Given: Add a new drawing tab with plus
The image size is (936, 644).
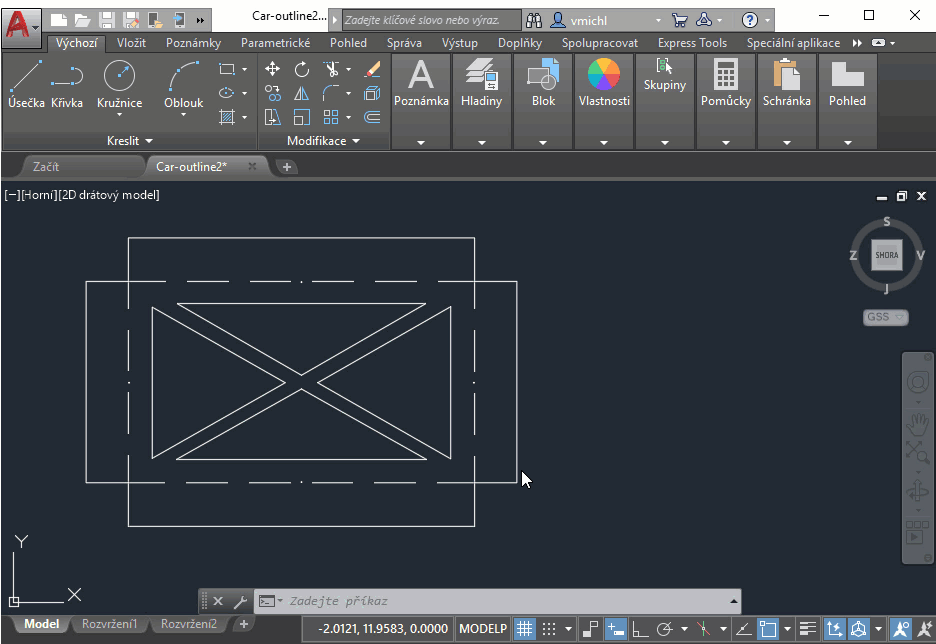Looking at the screenshot, I should (287, 167).
